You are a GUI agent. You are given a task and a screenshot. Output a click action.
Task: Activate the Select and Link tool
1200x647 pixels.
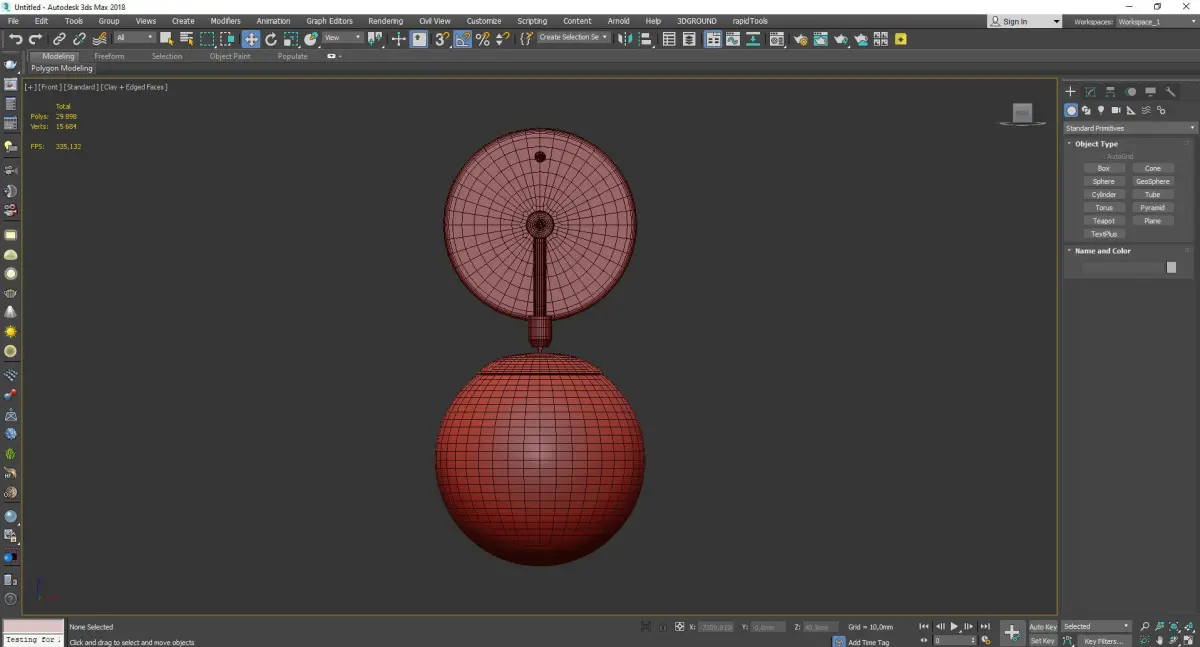(x=59, y=39)
